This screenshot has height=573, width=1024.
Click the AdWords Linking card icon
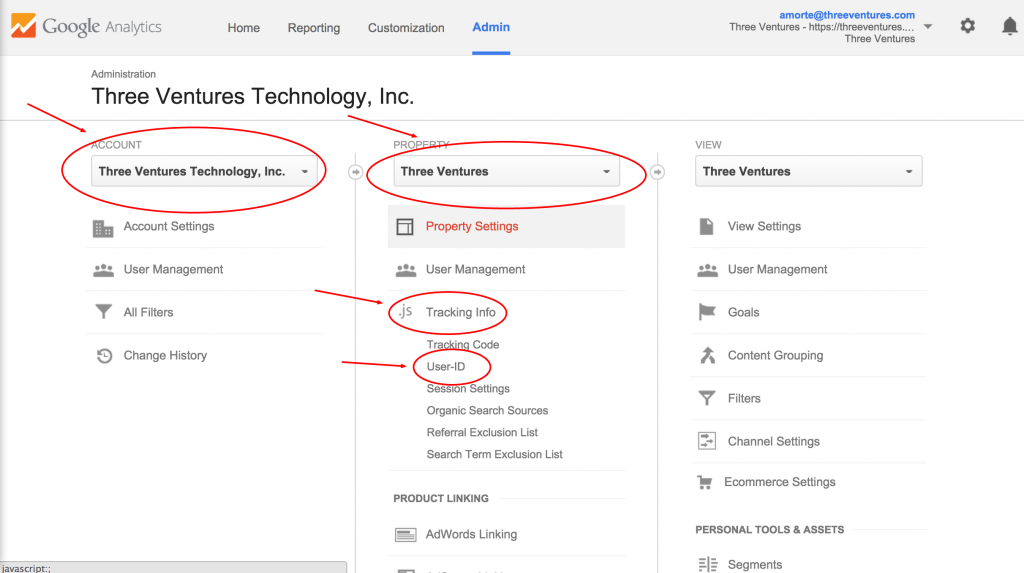click(x=406, y=535)
